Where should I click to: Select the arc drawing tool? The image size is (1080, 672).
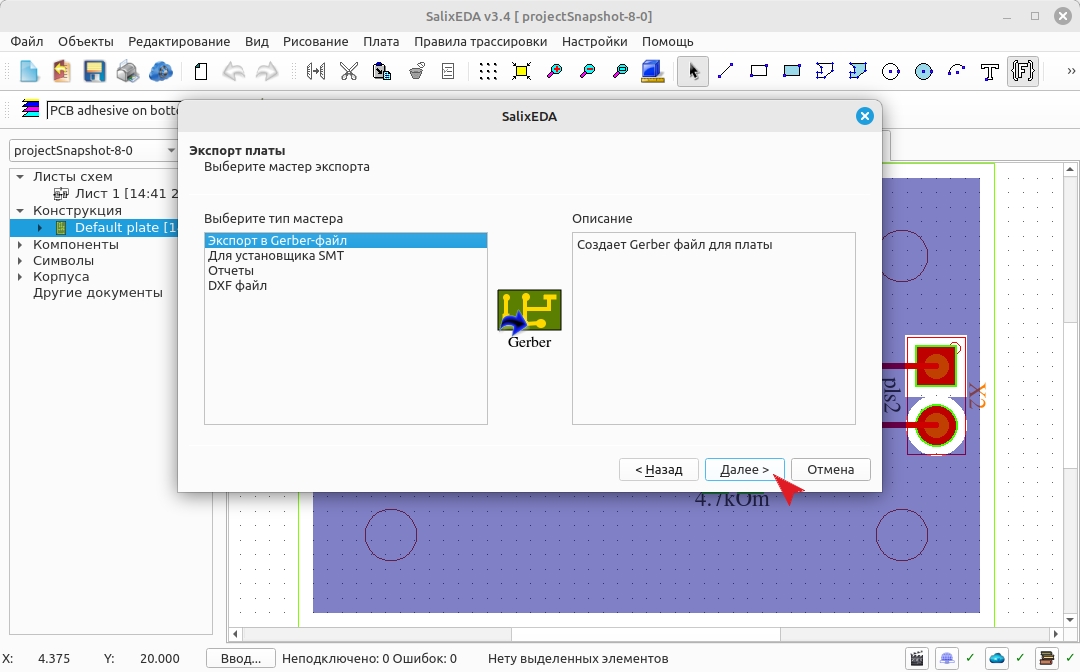point(957,71)
